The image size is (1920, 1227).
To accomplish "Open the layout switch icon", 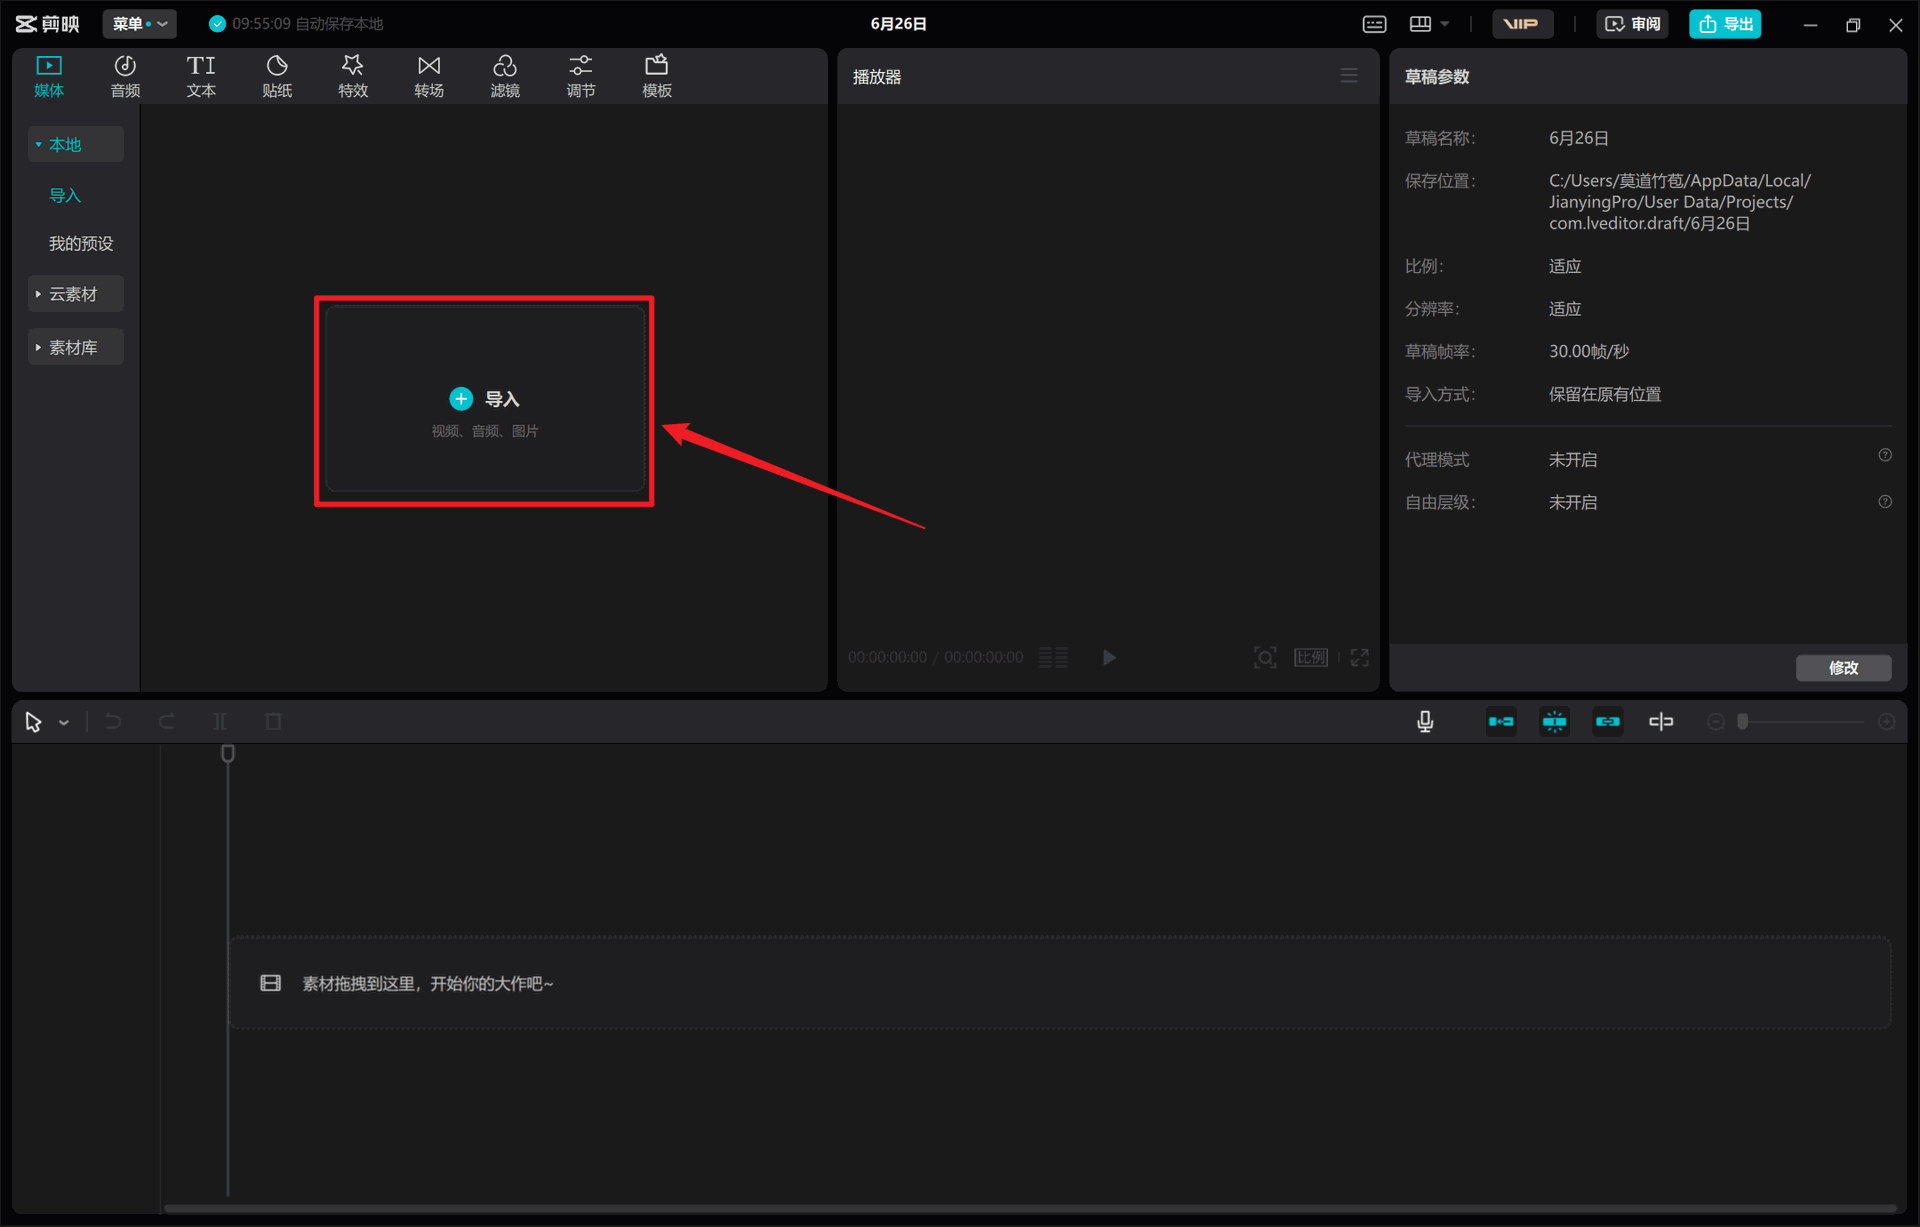I will pos(1420,24).
